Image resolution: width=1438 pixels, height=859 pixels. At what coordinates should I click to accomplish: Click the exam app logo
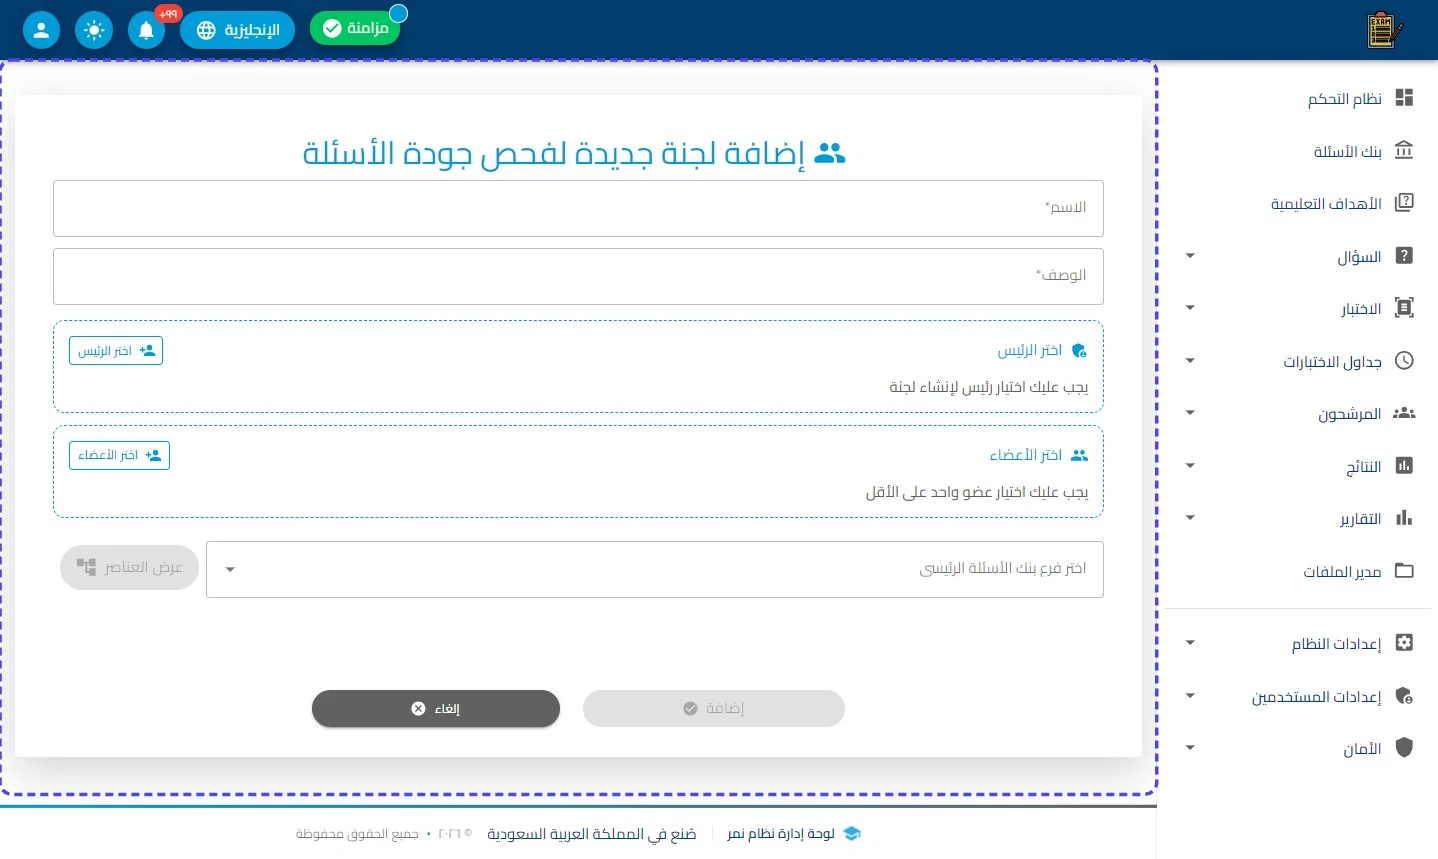coord(1384,30)
